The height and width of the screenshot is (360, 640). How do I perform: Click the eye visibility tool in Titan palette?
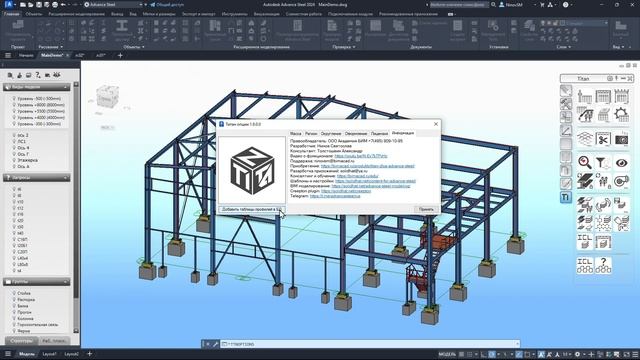click(621, 162)
